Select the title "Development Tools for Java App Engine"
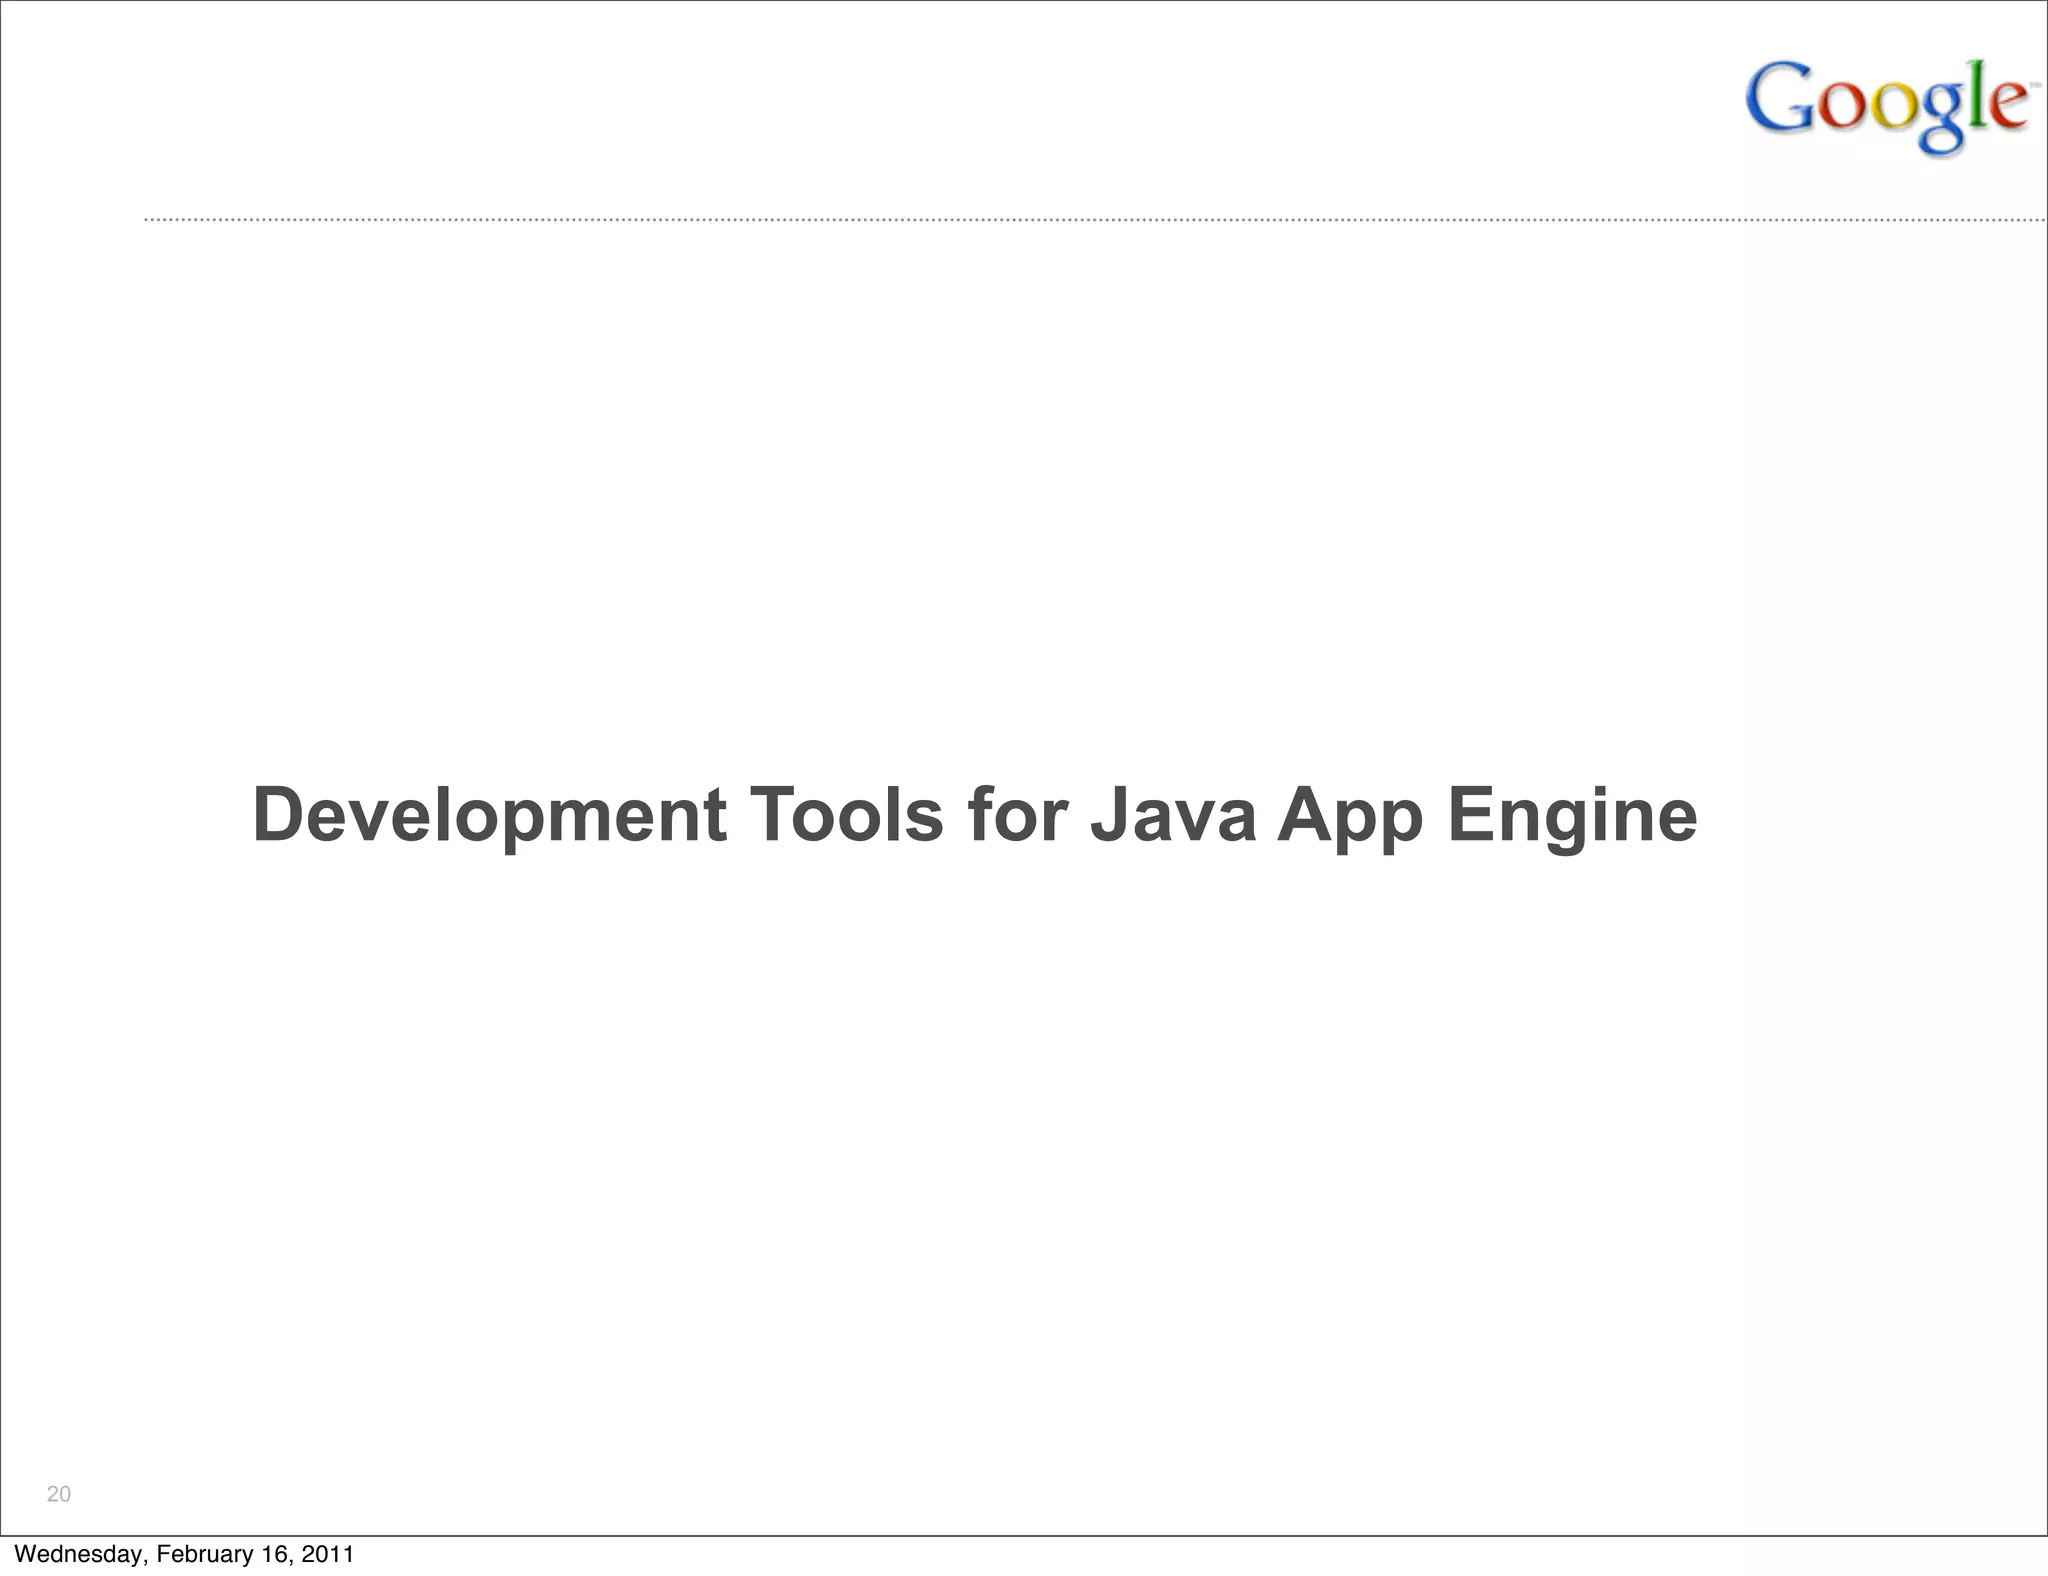Screen dimensions: 2048x1576 [x=975, y=816]
